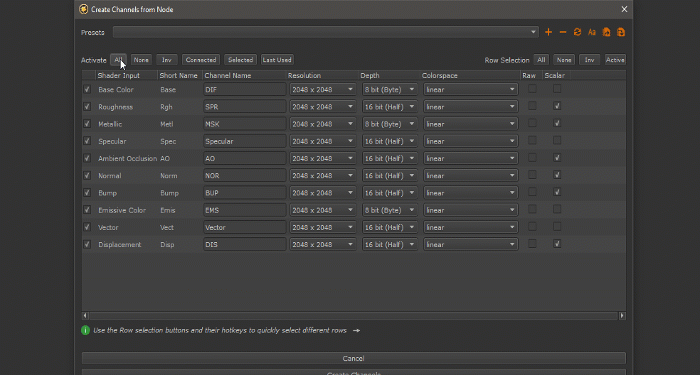
Task: Toggle the Scalar checkbox for Metallic
Action: [557, 123]
